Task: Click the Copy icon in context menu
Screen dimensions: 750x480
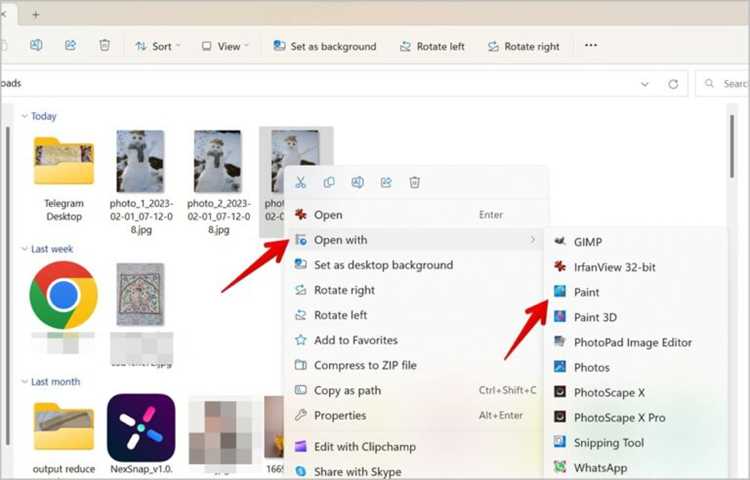Action: [x=329, y=182]
